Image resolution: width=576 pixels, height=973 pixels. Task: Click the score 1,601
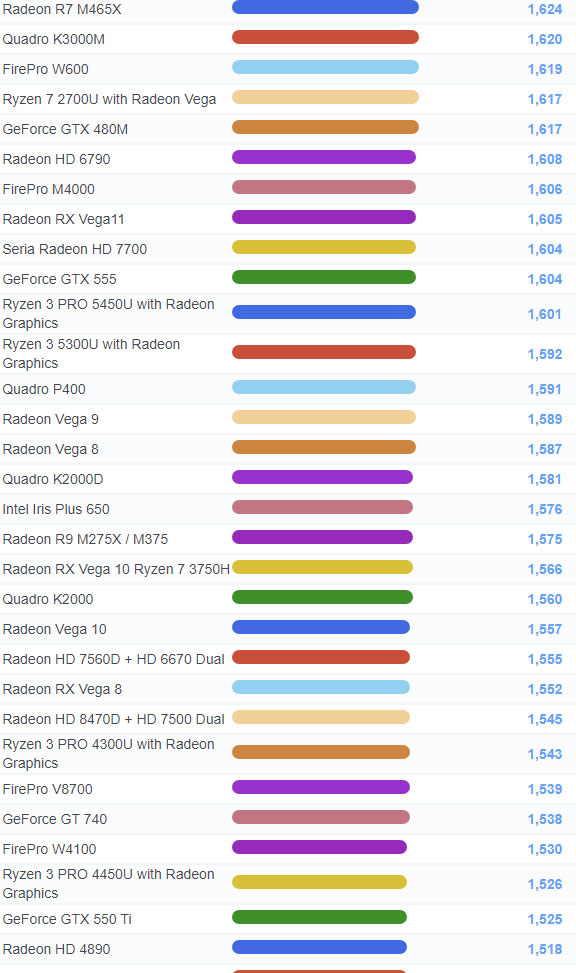click(545, 314)
